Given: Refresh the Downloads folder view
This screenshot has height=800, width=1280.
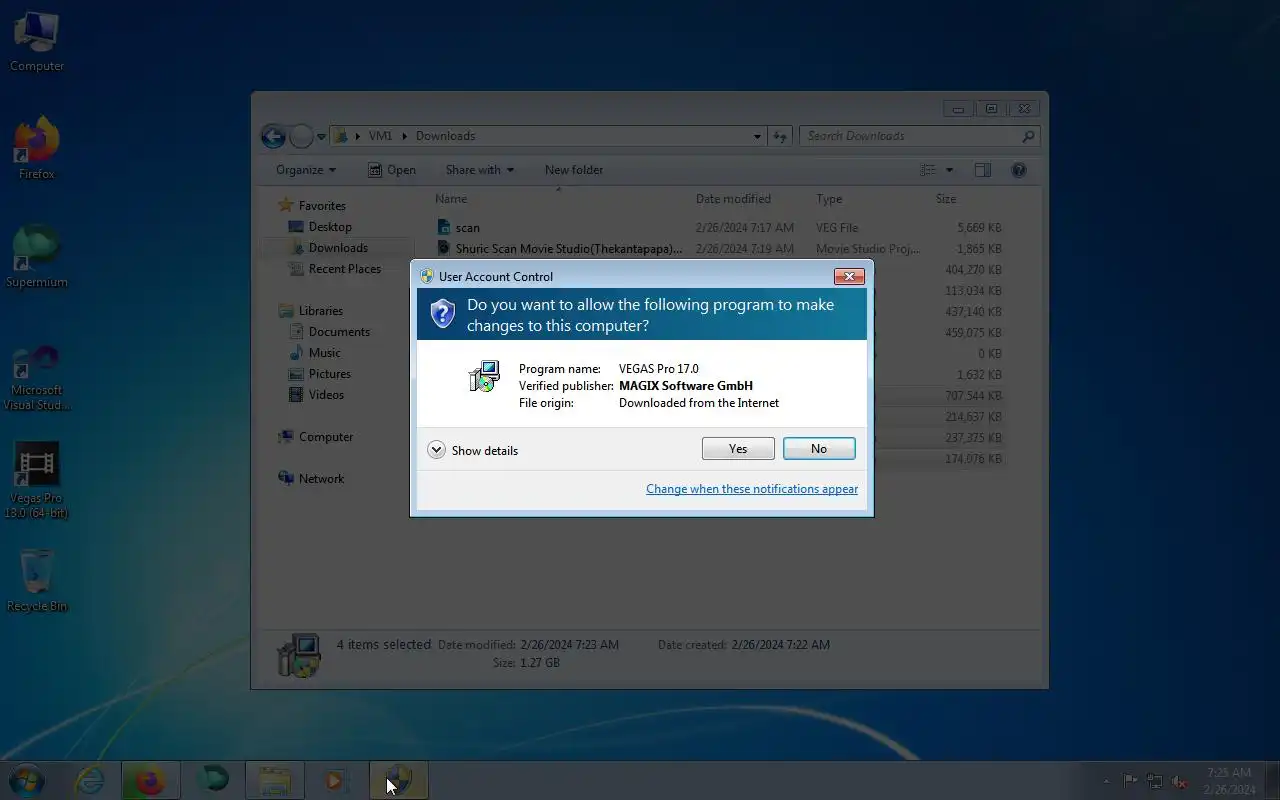Looking at the screenshot, I should point(781,136).
